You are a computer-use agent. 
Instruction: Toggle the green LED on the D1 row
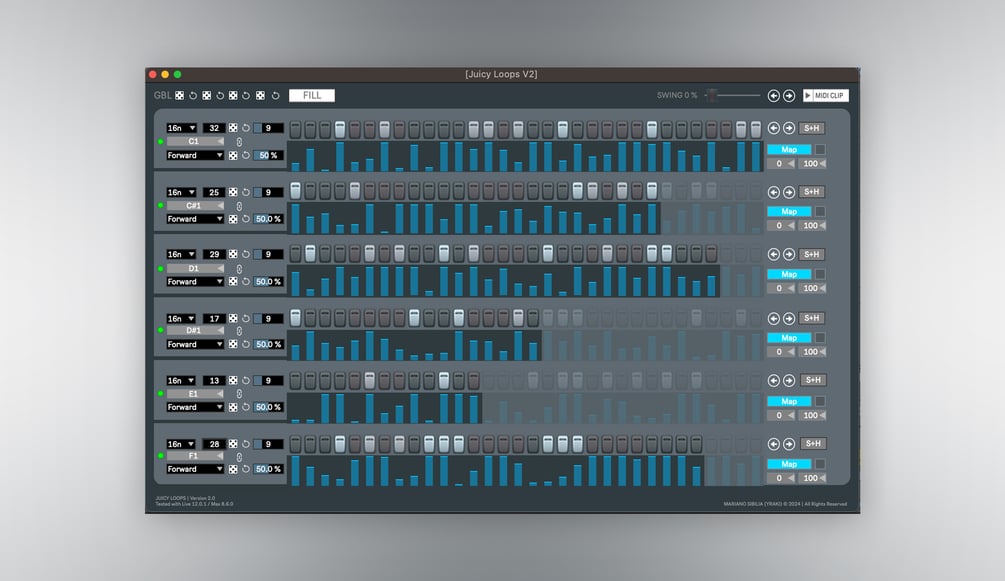pyautogui.click(x=160, y=269)
